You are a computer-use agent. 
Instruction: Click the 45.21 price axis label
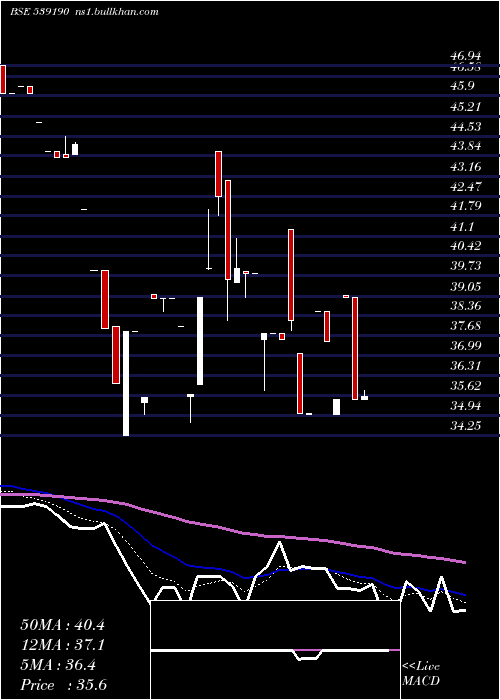(x=466, y=107)
